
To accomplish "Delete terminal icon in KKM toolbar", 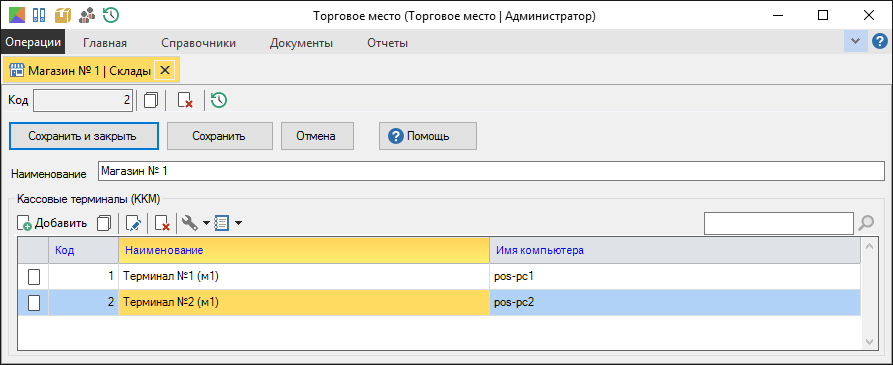I will pyautogui.click(x=162, y=223).
